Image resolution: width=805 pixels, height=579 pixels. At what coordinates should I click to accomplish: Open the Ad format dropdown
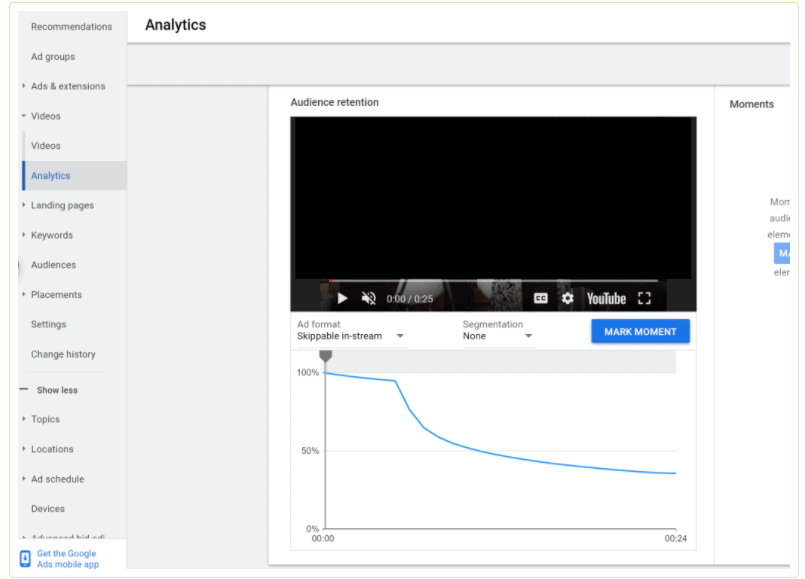click(350, 336)
